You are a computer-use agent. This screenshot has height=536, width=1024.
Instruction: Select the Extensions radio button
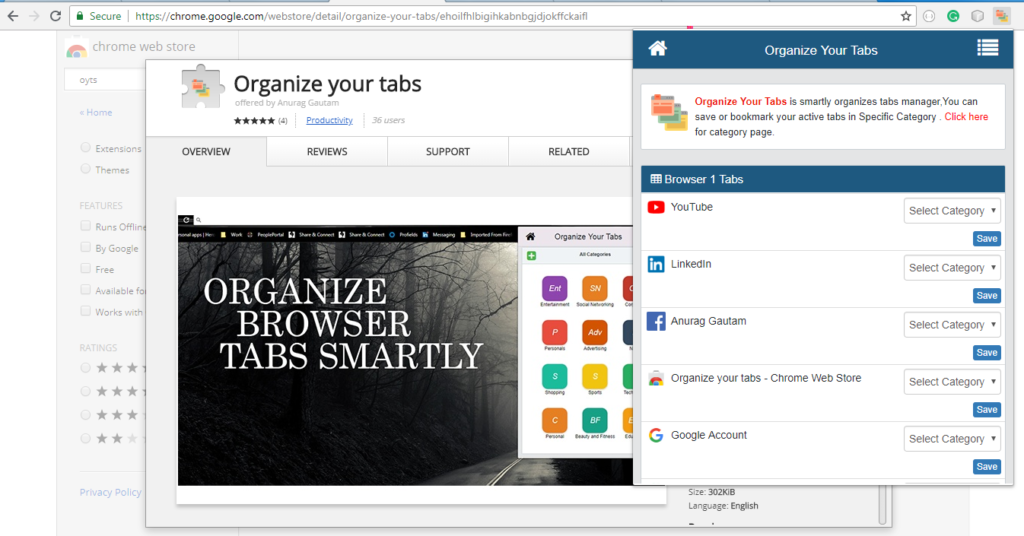[x=86, y=148]
